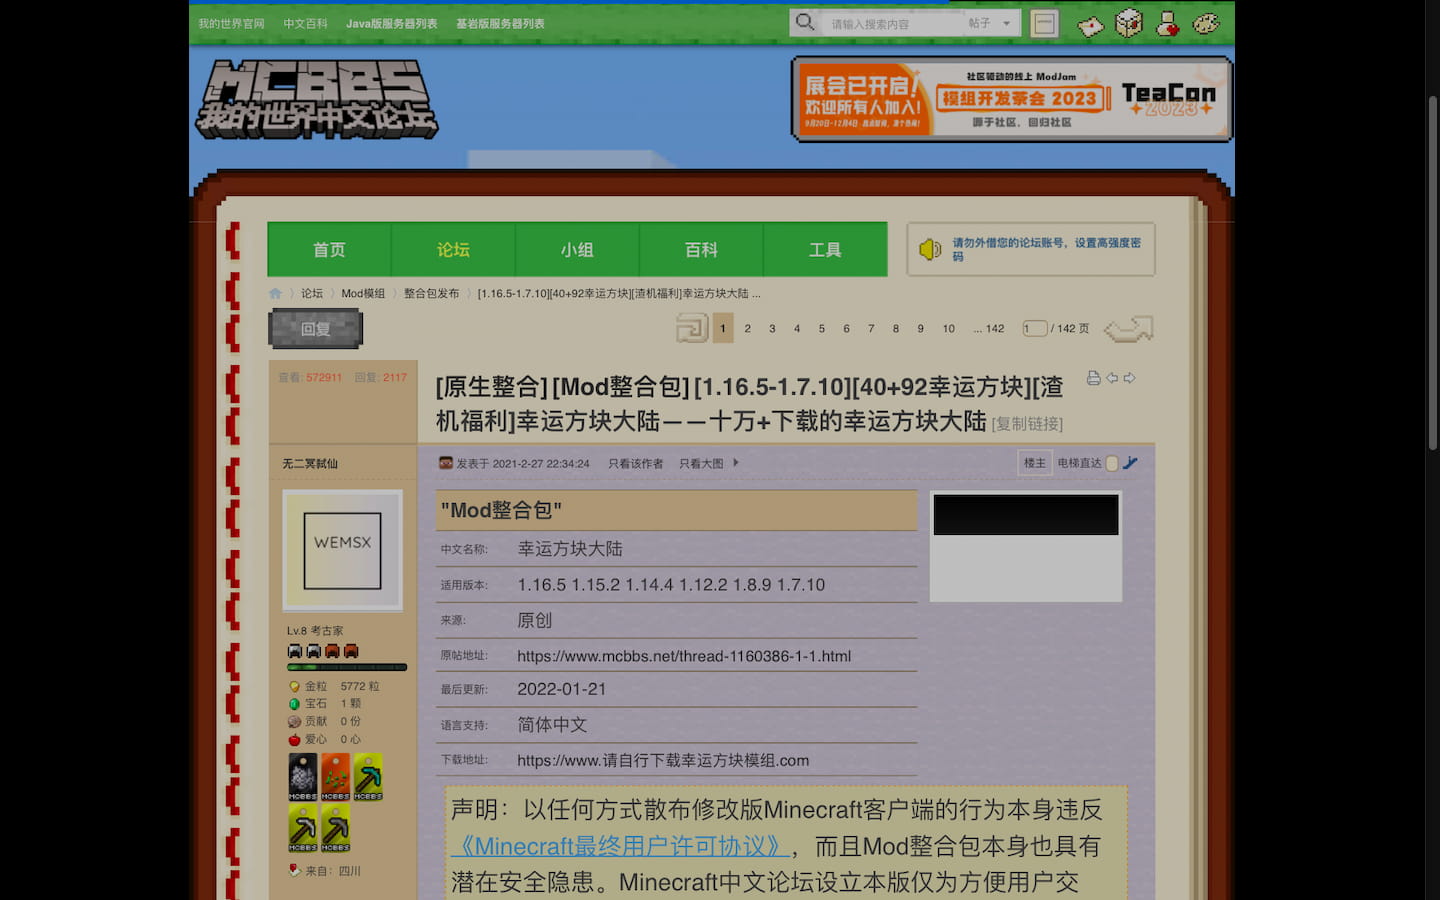Click the second pickaxe medal in second row
This screenshot has width=1440, height=900.
click(x=335, y=828)
